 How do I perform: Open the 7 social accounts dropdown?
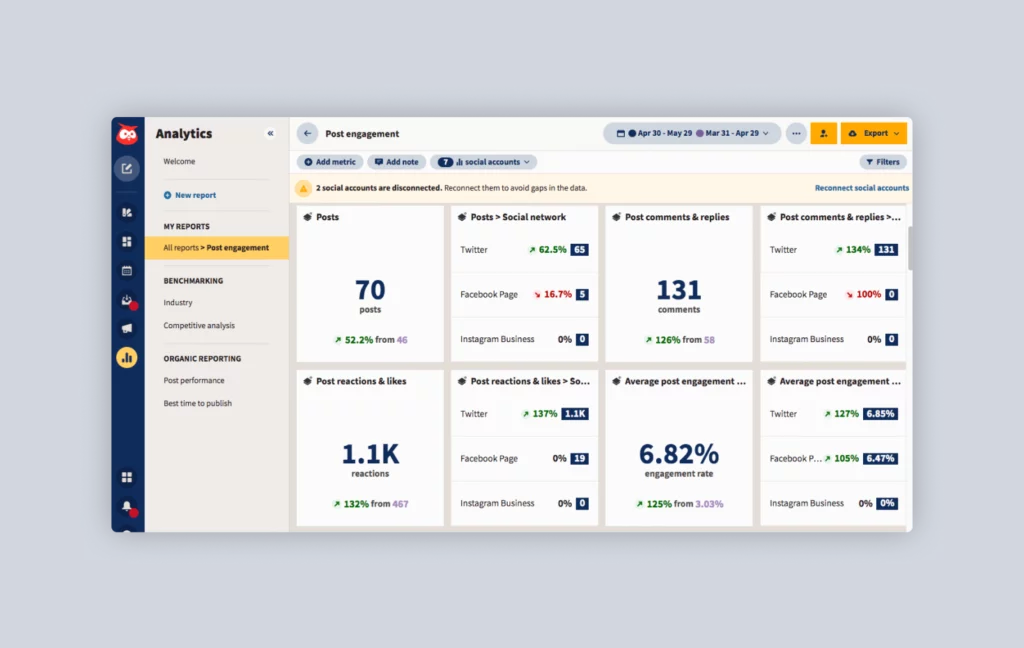(x=484, y=162)
